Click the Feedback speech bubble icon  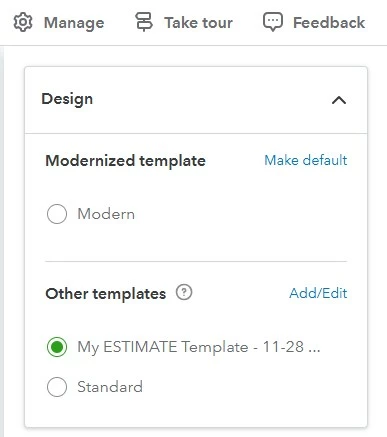(273, 22)
